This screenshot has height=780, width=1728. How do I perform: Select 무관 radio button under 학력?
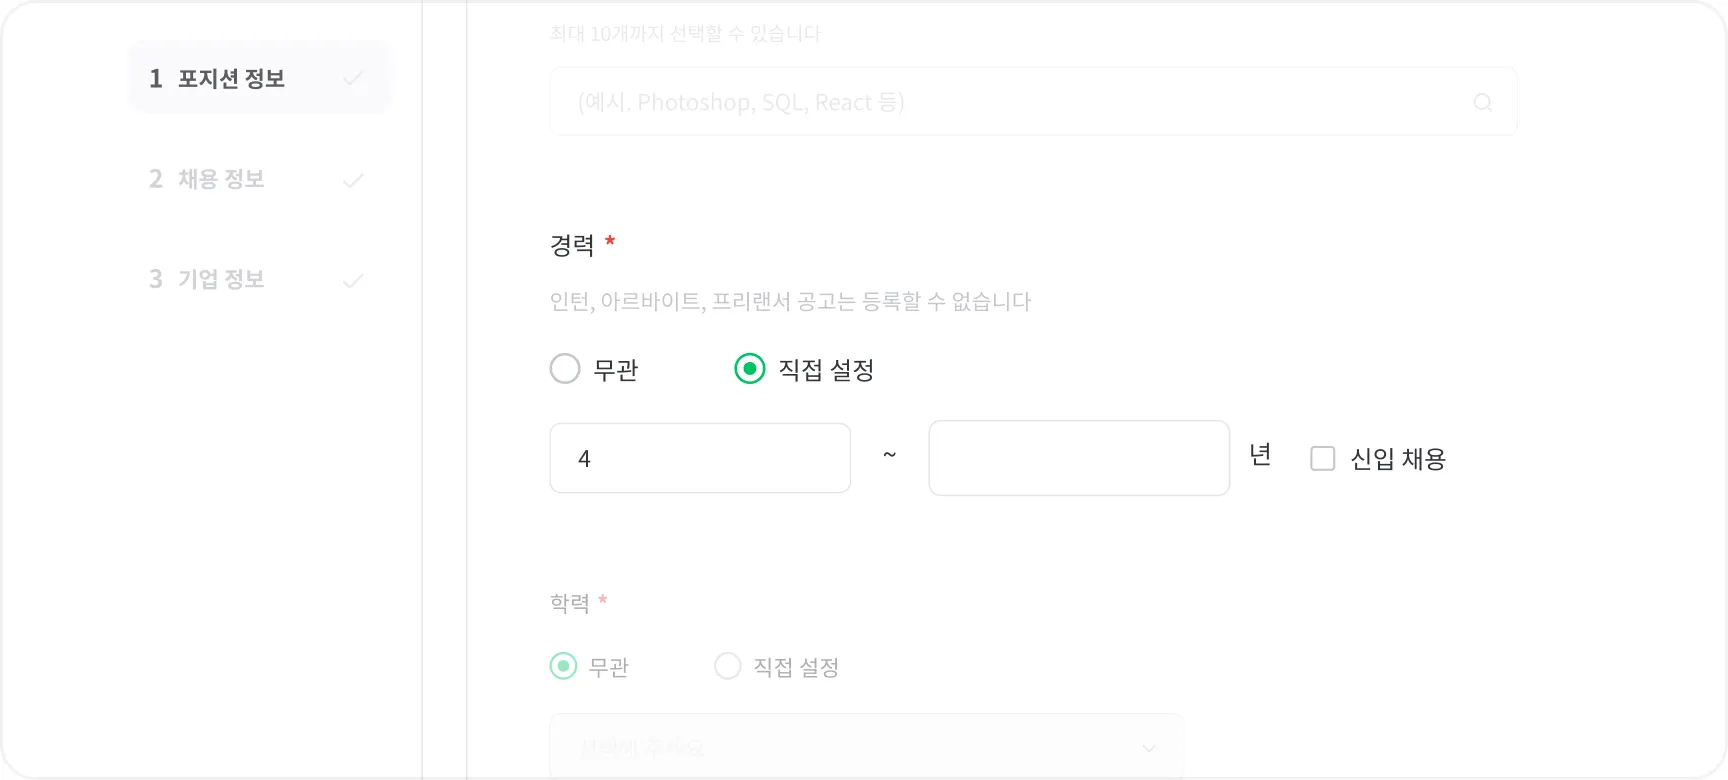click(x=564, y=666)
